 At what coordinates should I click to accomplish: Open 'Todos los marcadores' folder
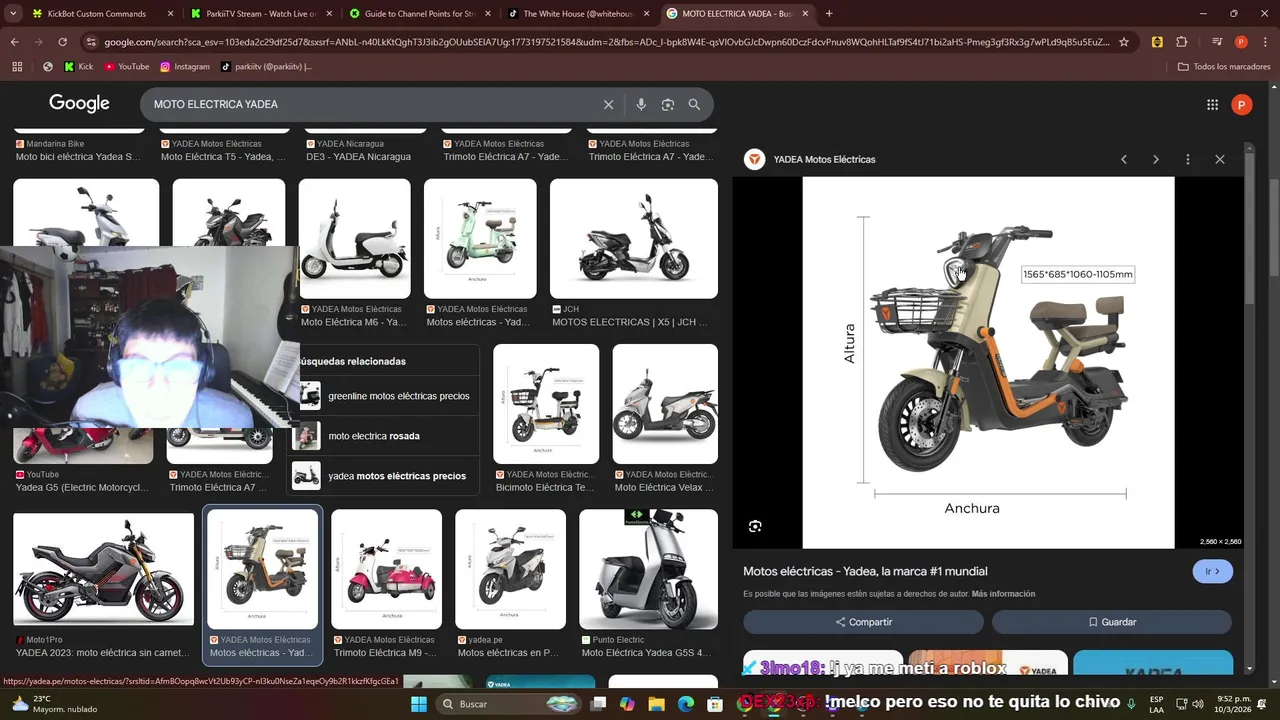pos(1224,67)
